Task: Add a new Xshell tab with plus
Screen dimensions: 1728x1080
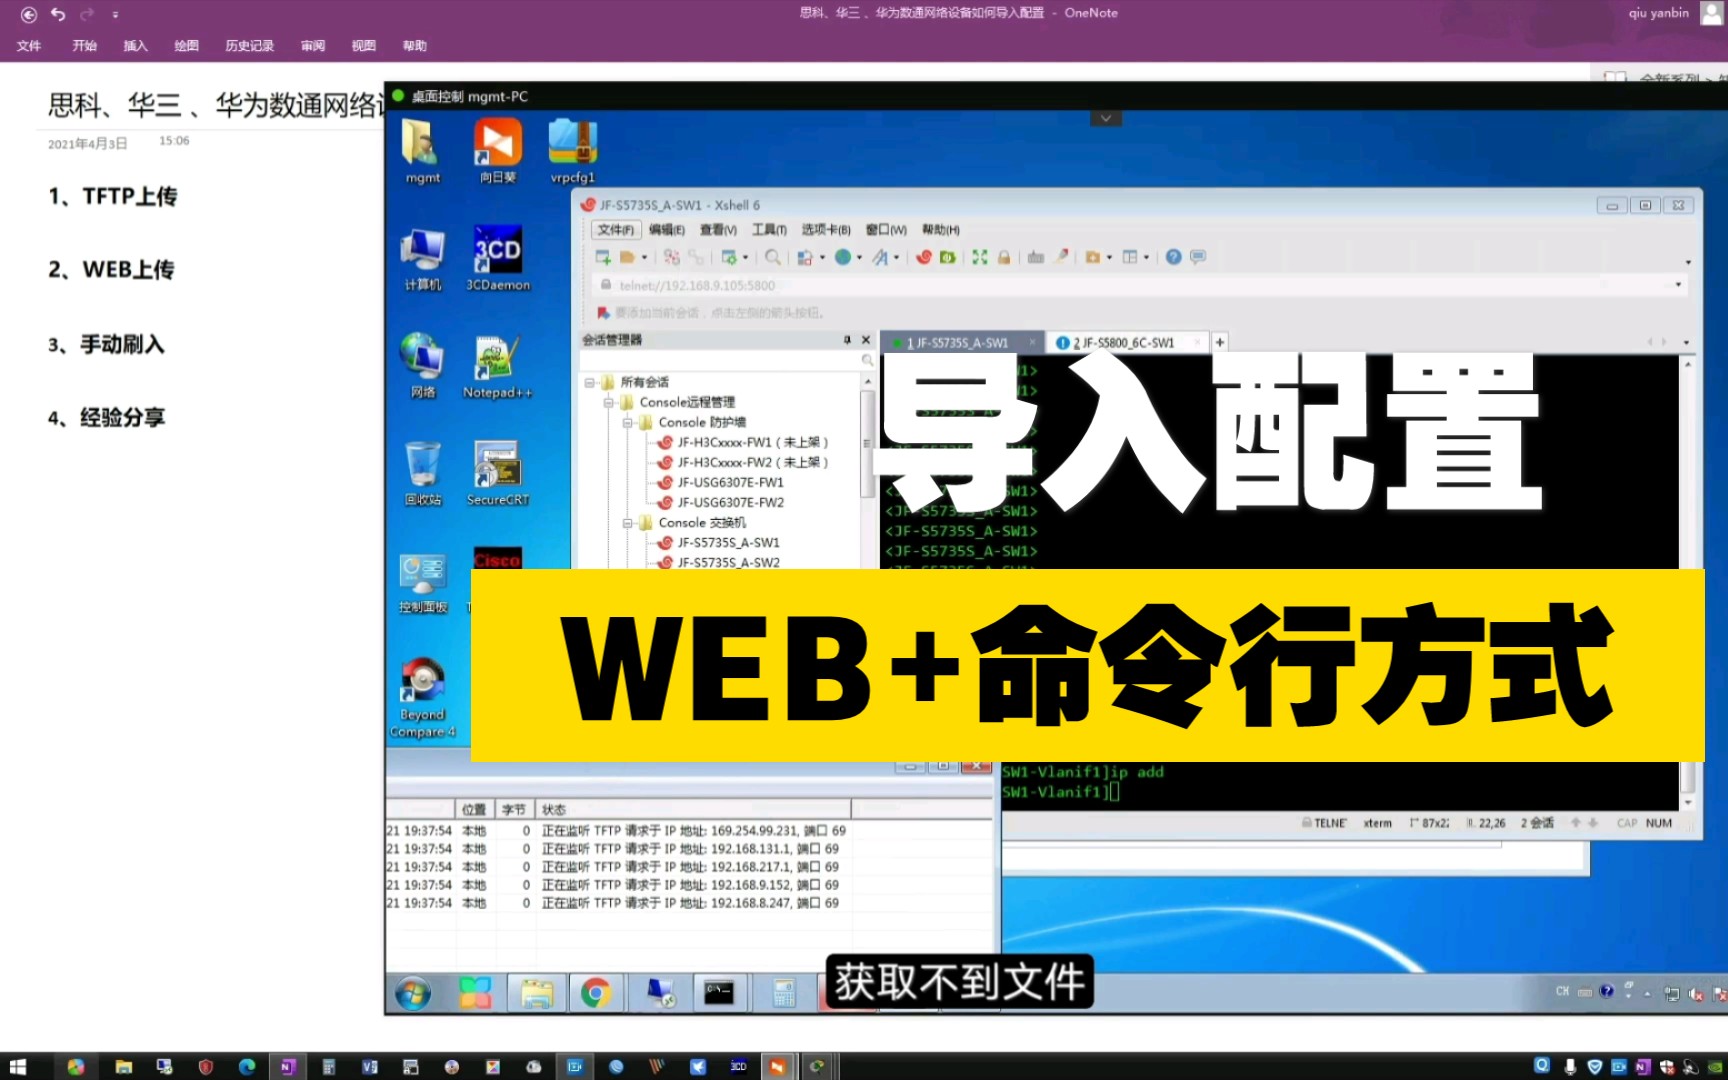Action: (x=1220, y=342)
